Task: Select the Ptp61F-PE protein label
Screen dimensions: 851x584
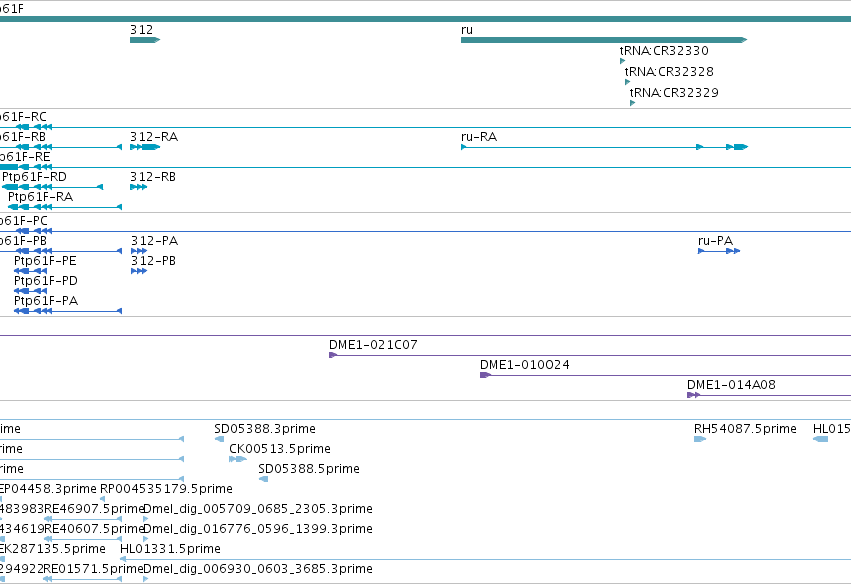Action: tap(45, 261)
